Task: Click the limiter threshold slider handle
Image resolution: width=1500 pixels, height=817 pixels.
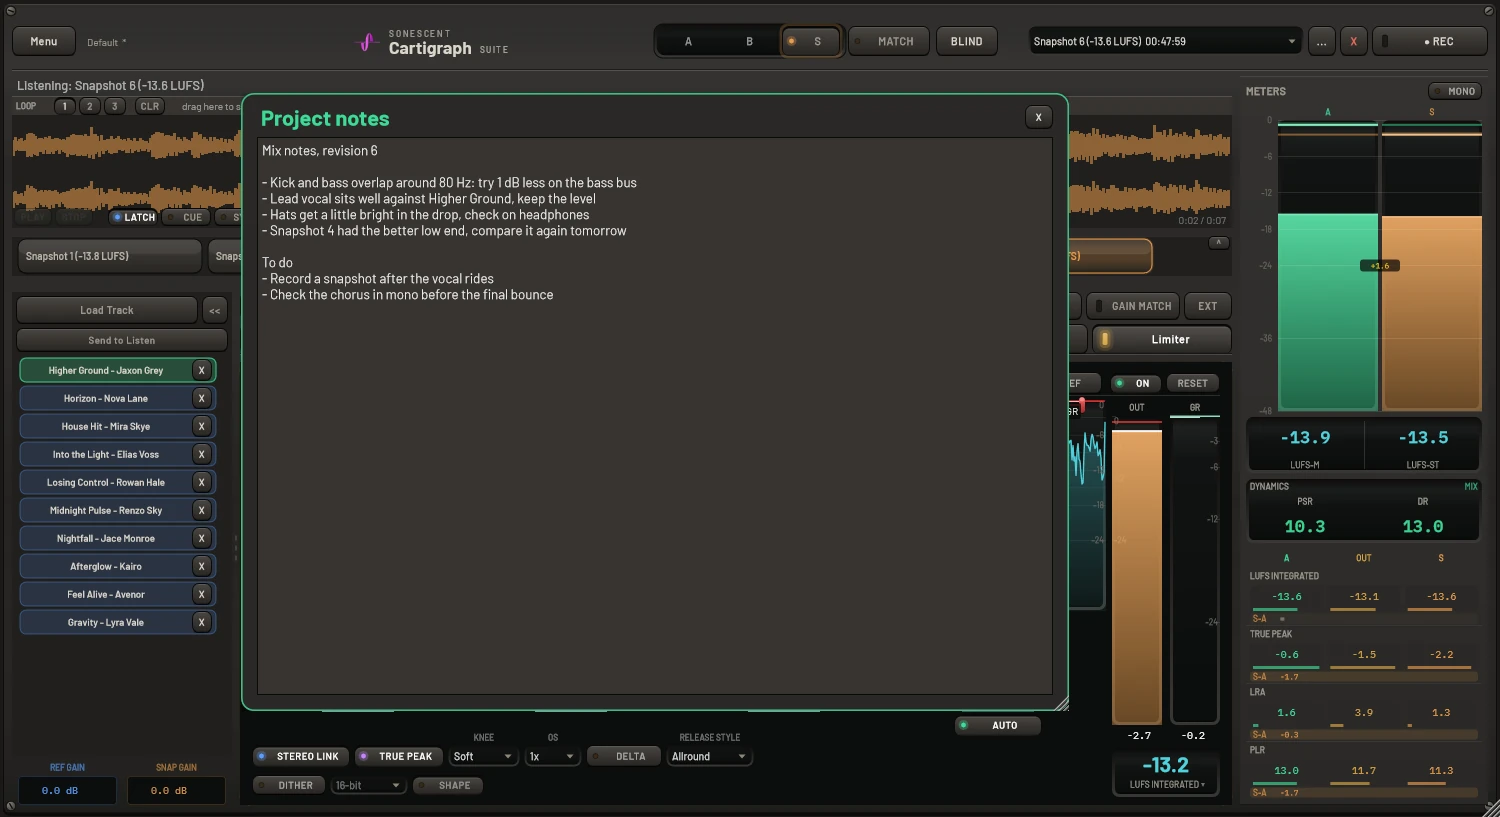Action: pyautogui.click(x=1081, y=403)
